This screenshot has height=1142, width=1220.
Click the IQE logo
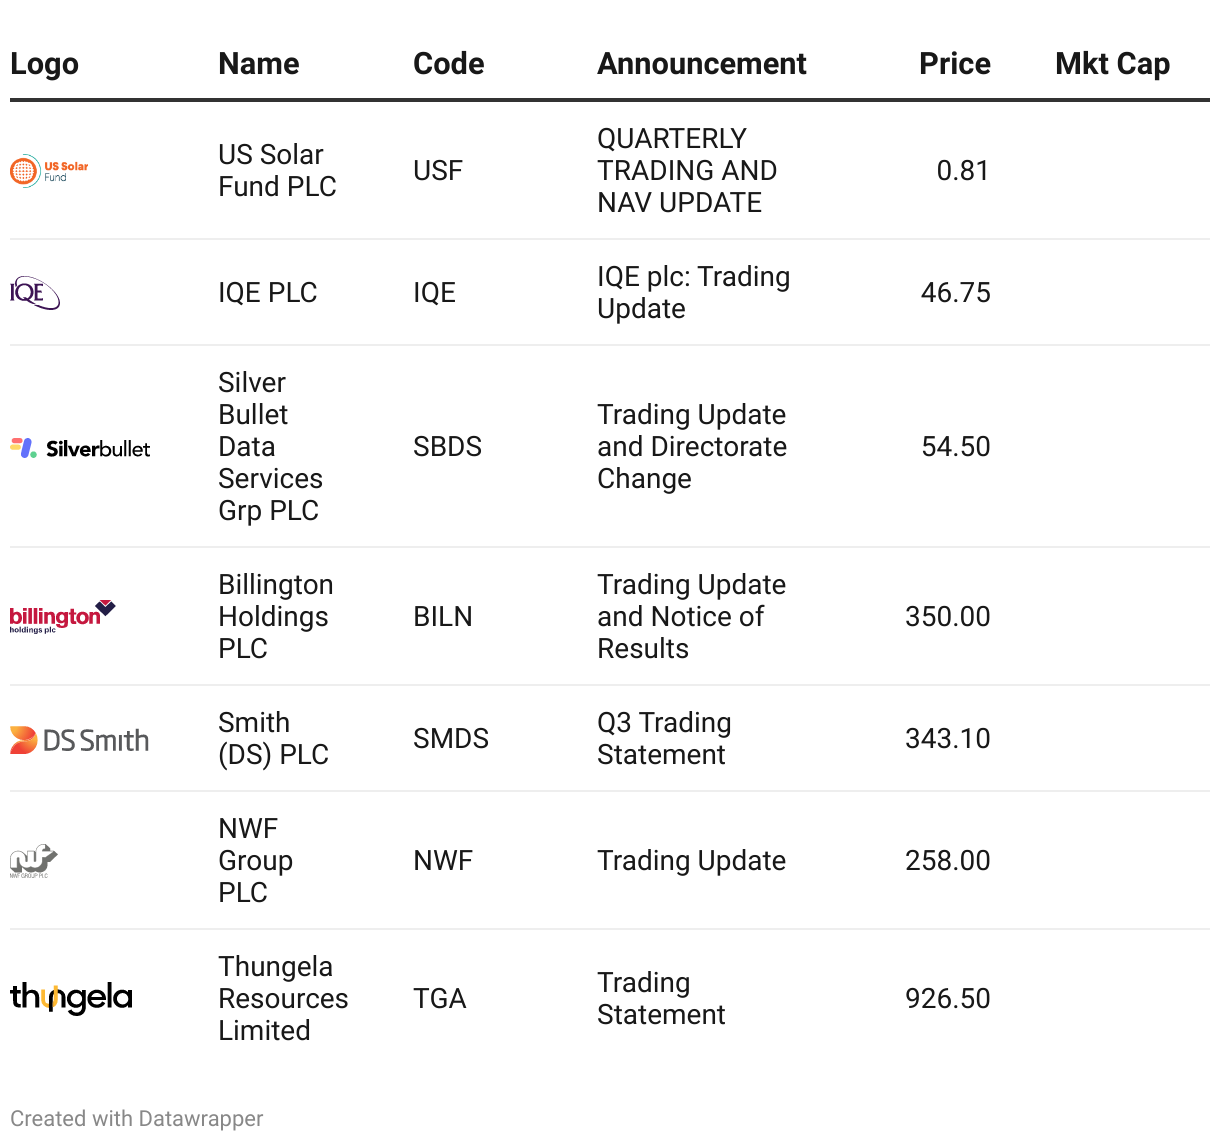pyautogui.click(x=35, y=293)
